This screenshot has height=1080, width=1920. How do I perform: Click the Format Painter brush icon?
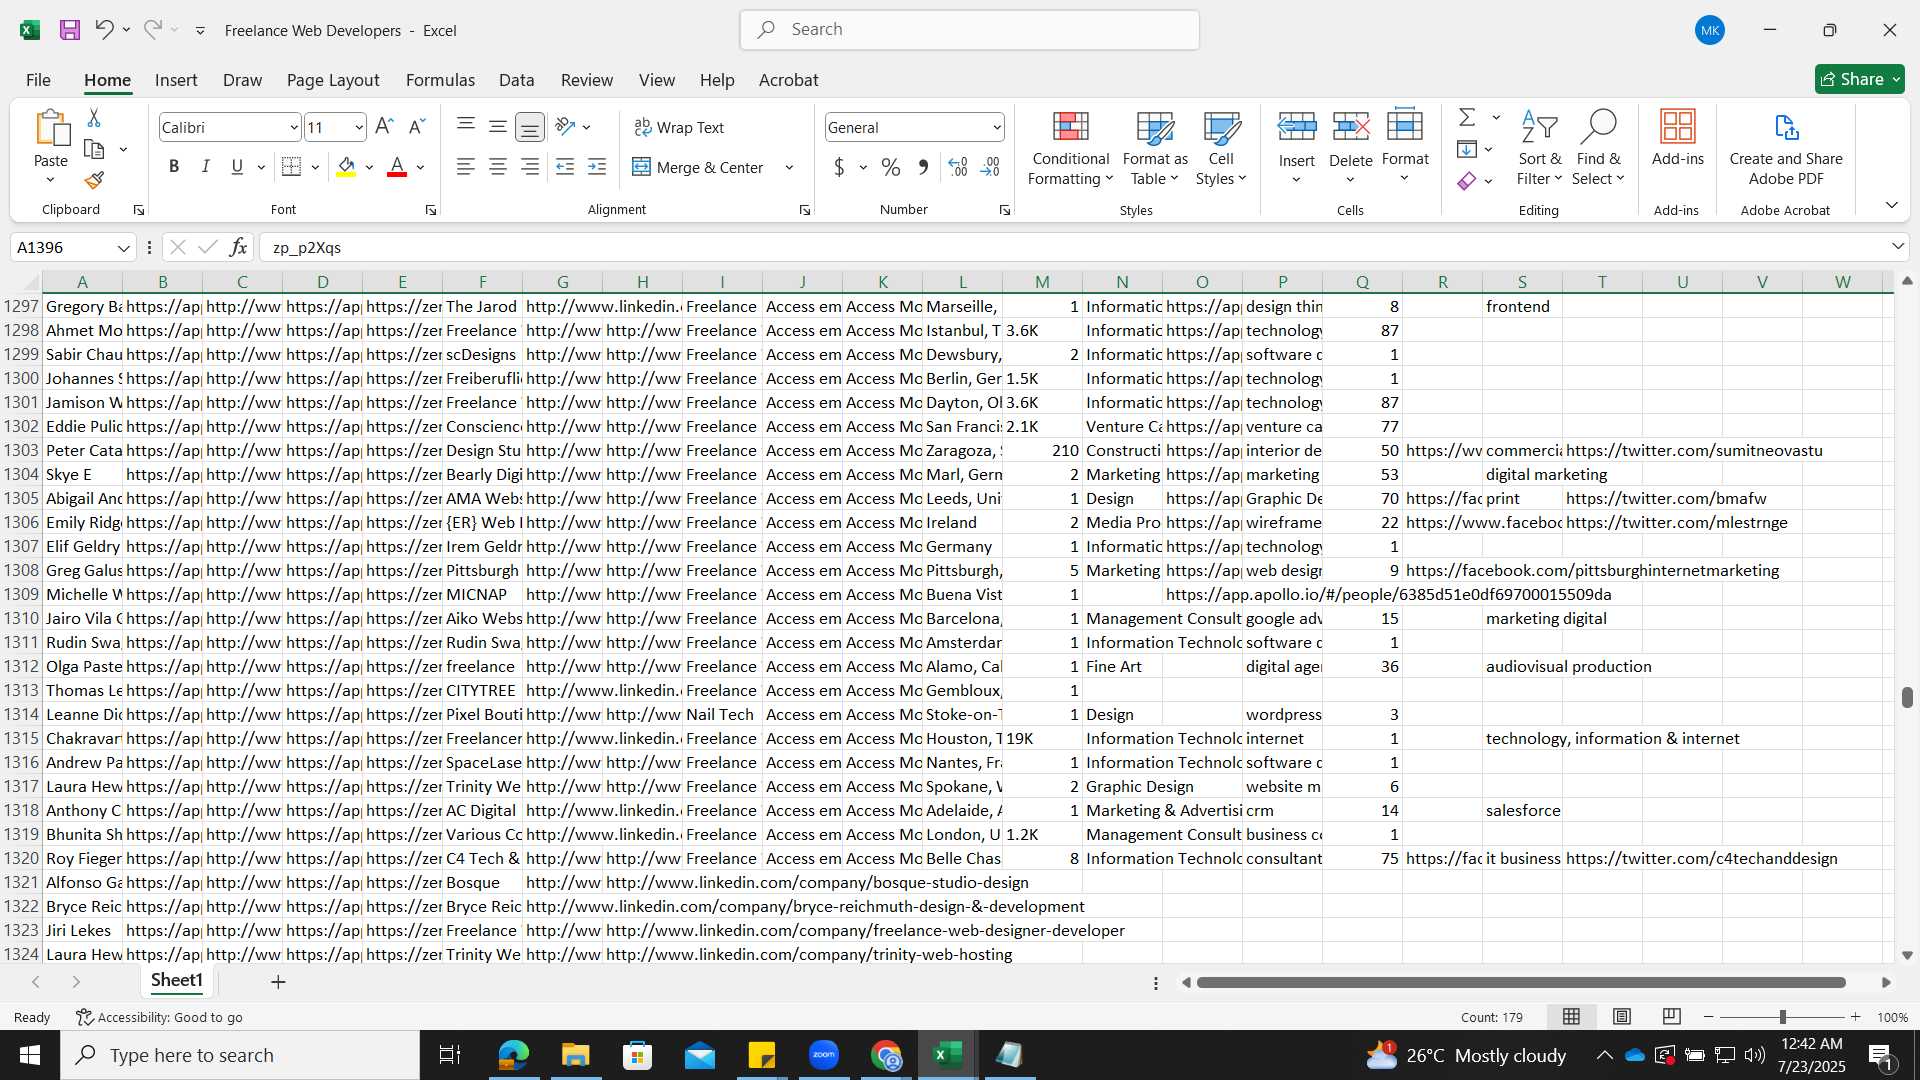pos(94,180)
